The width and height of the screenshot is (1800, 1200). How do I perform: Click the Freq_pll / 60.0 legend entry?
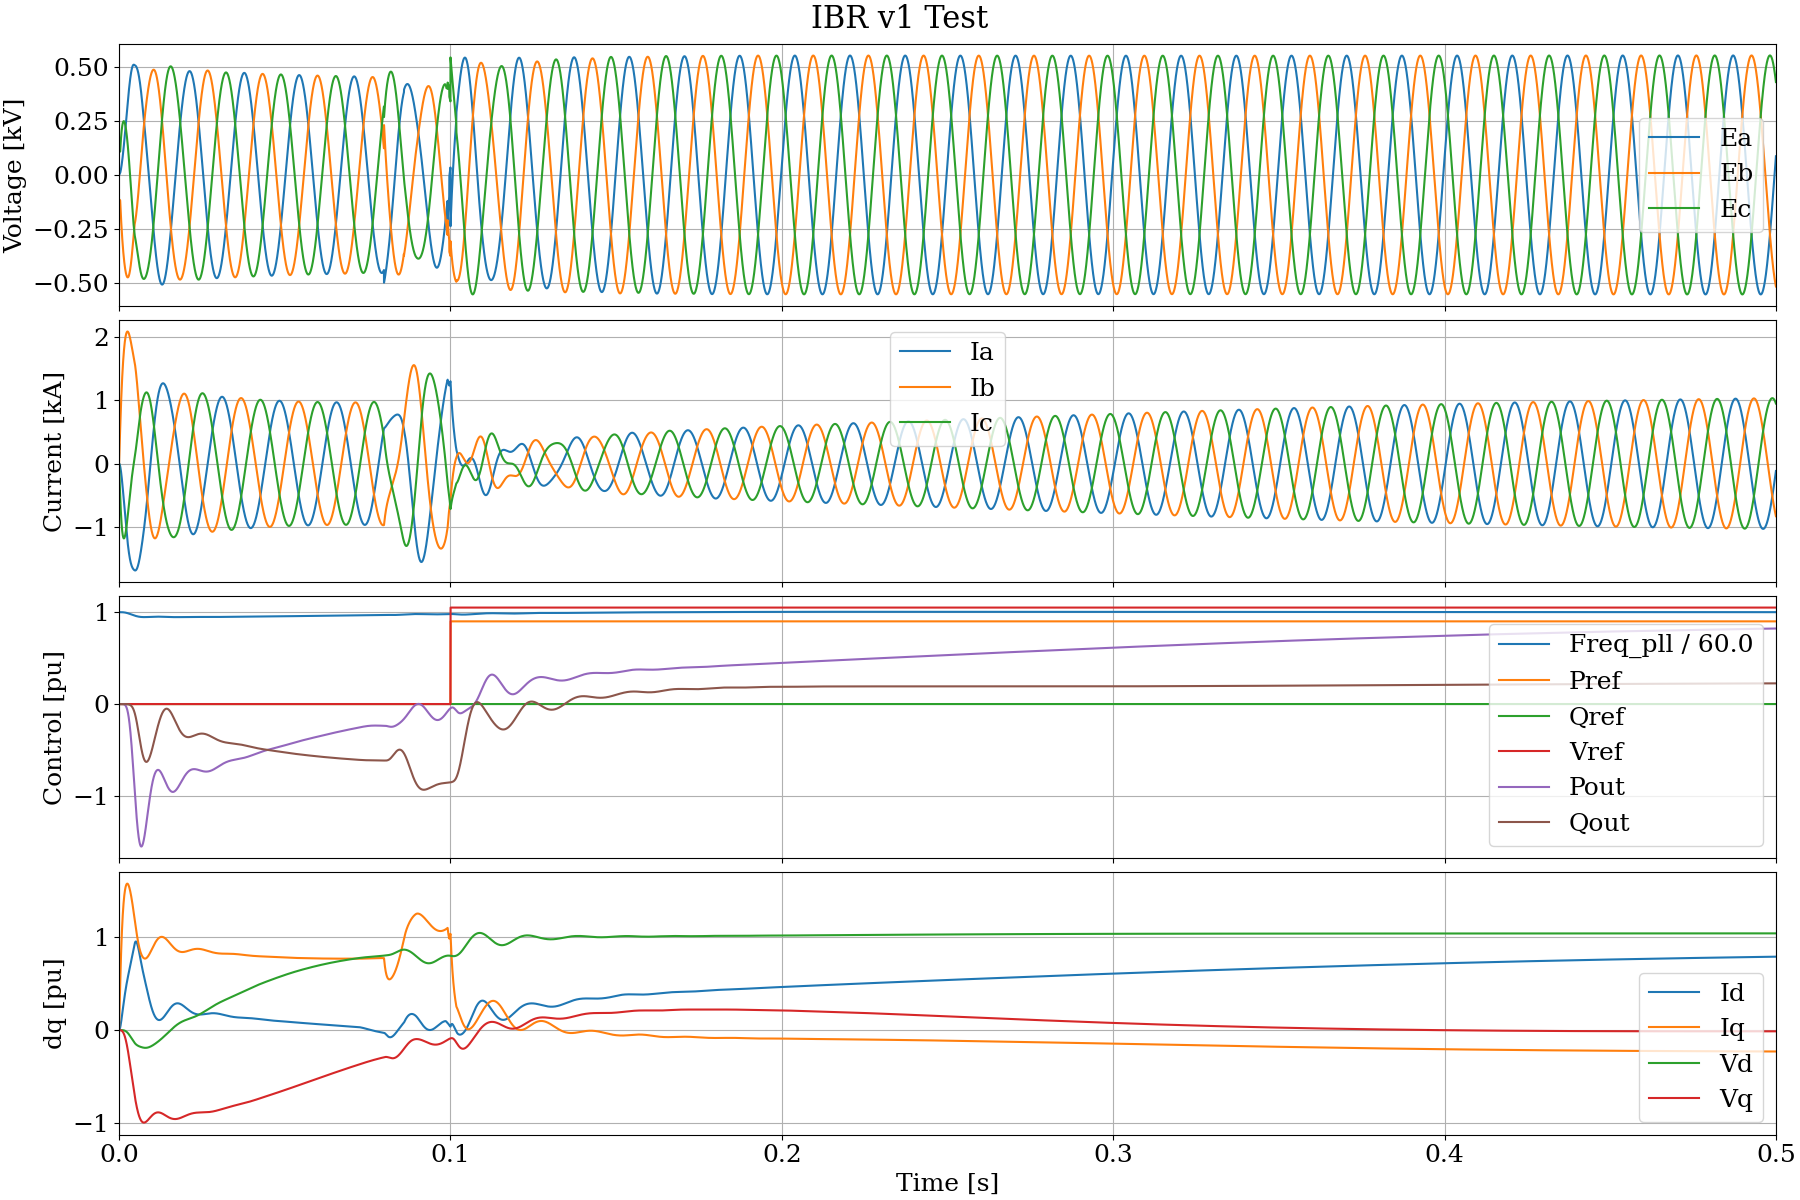tap(1626, 644)
